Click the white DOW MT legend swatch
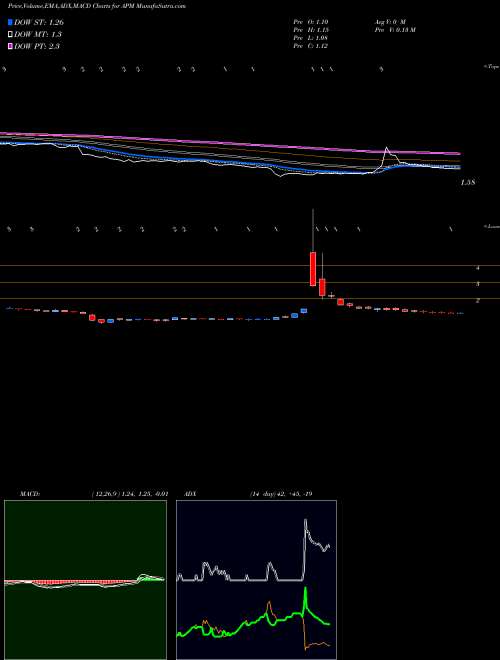Image resolution: width=500 pixels, height=660 pixels. [x=11, y=34]
